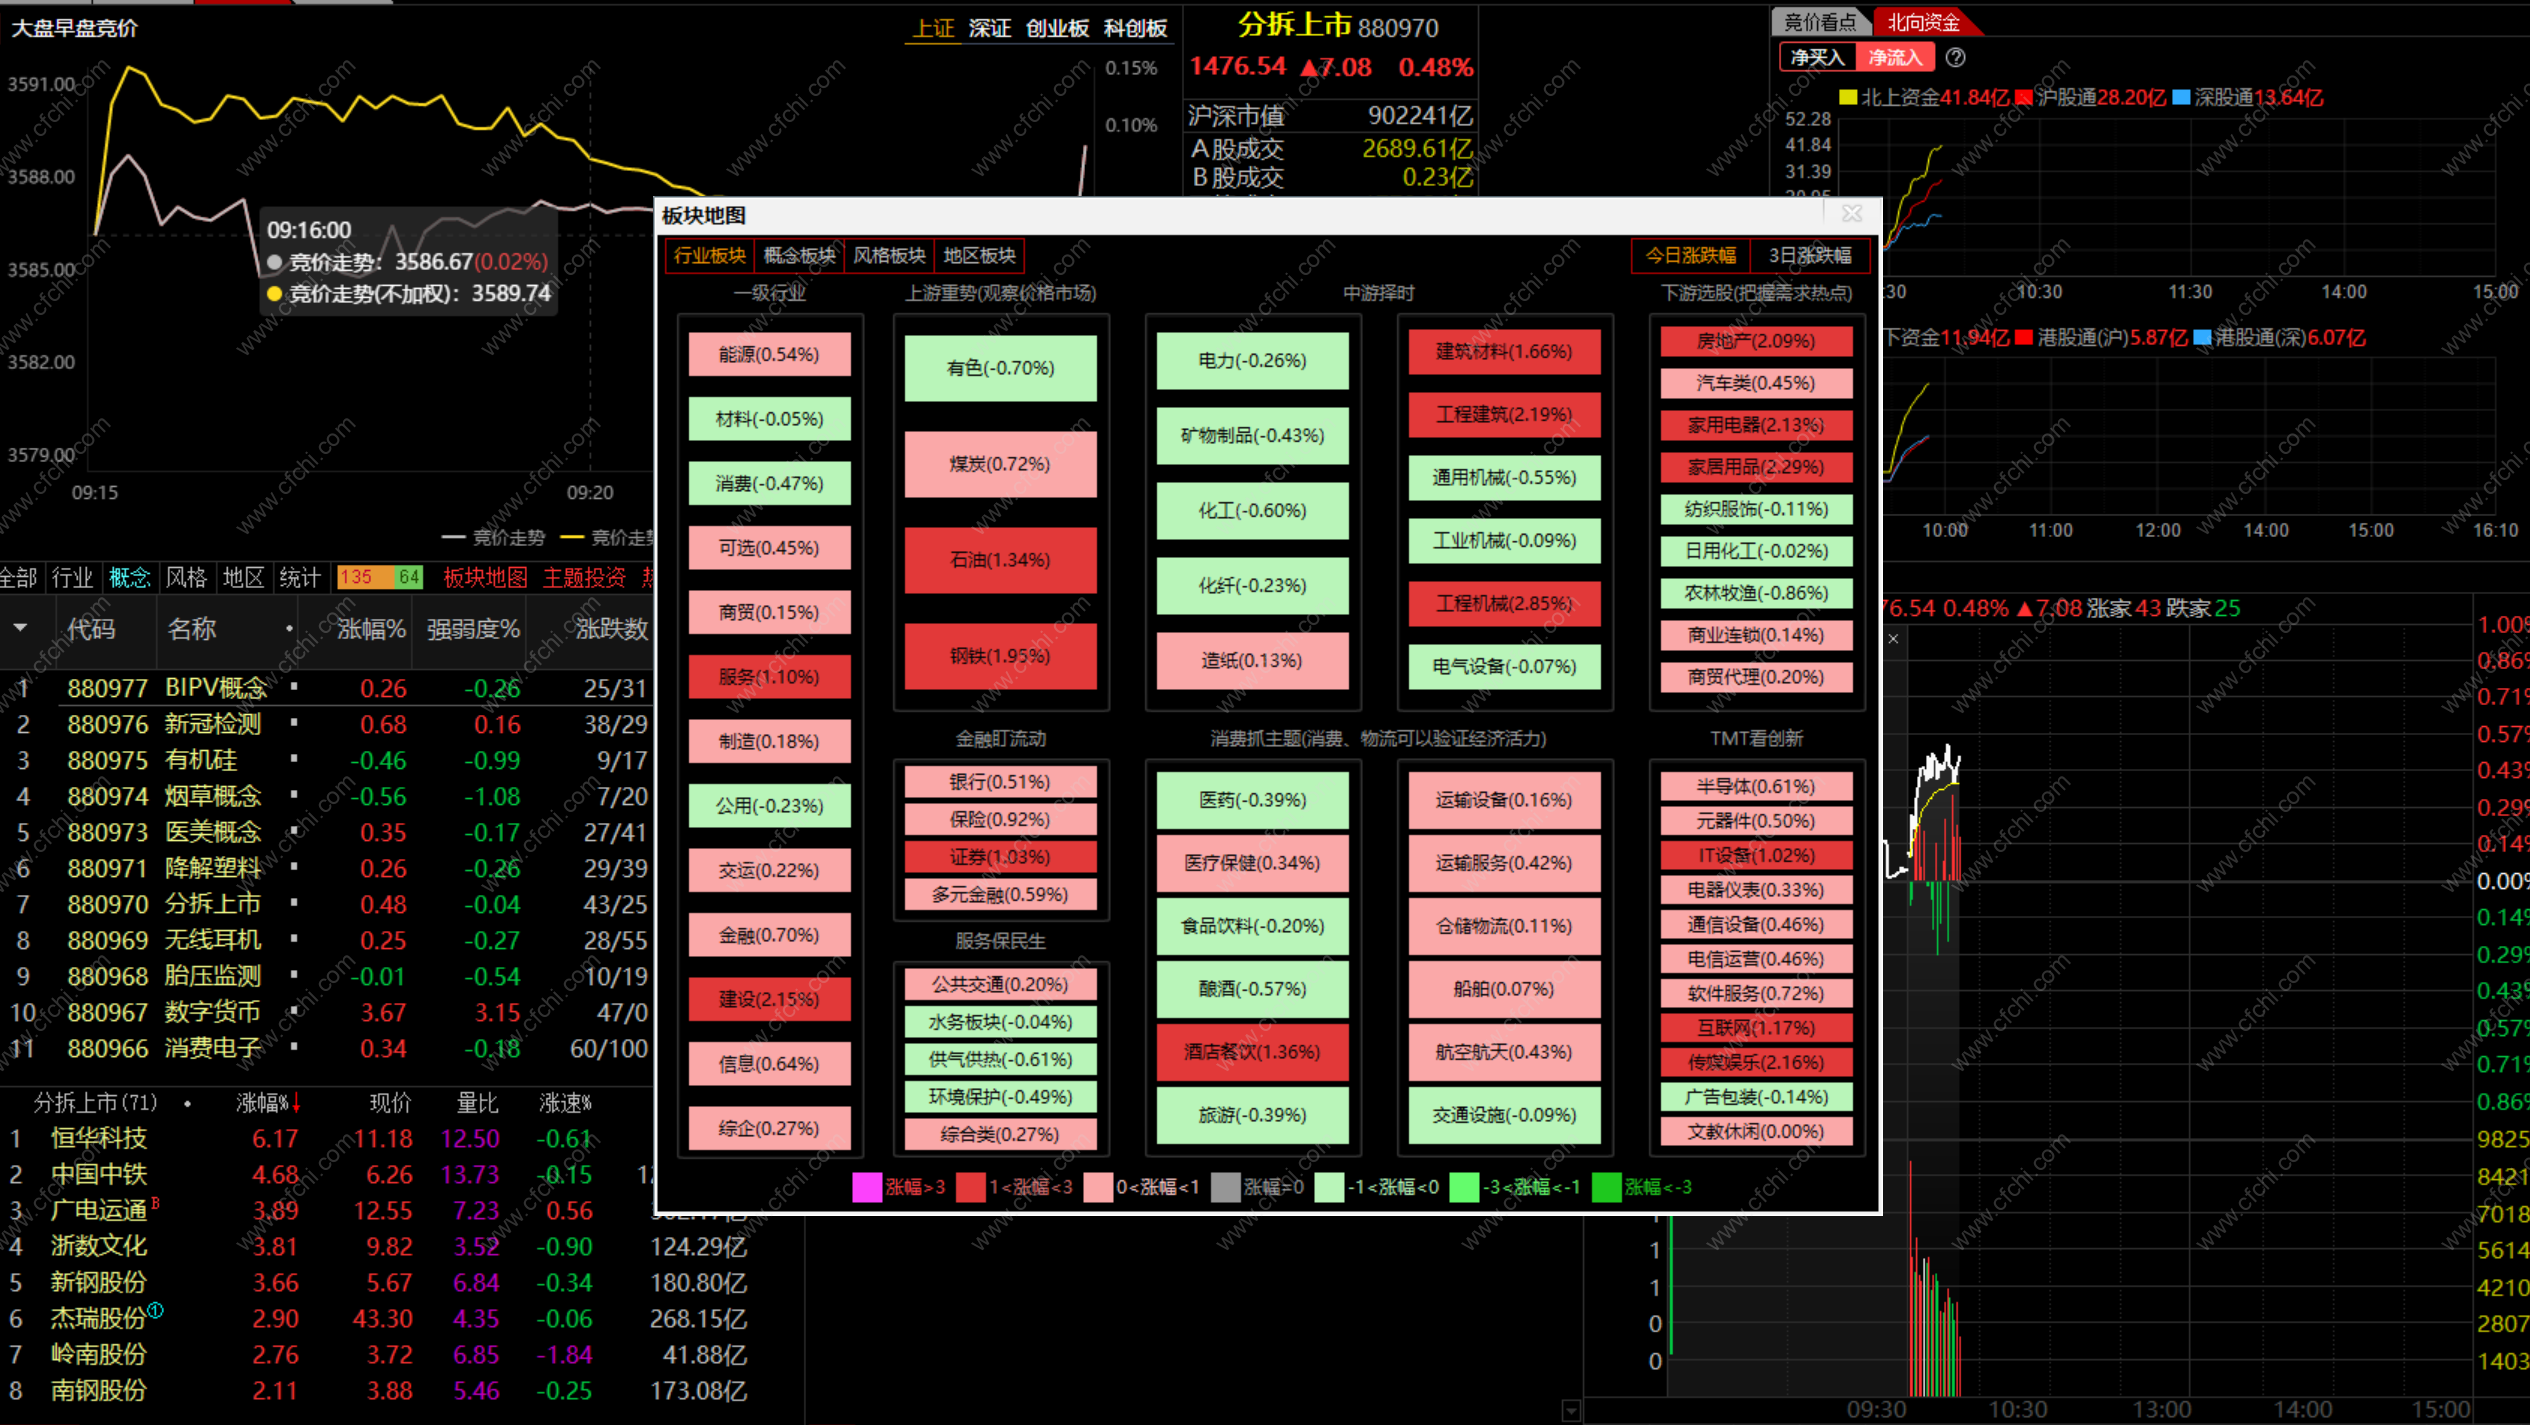Image resolution: width=2530 pixels, height=1425 pixels.
Task: Click the dot marker beside 名称 header
Action: point(289,629)
